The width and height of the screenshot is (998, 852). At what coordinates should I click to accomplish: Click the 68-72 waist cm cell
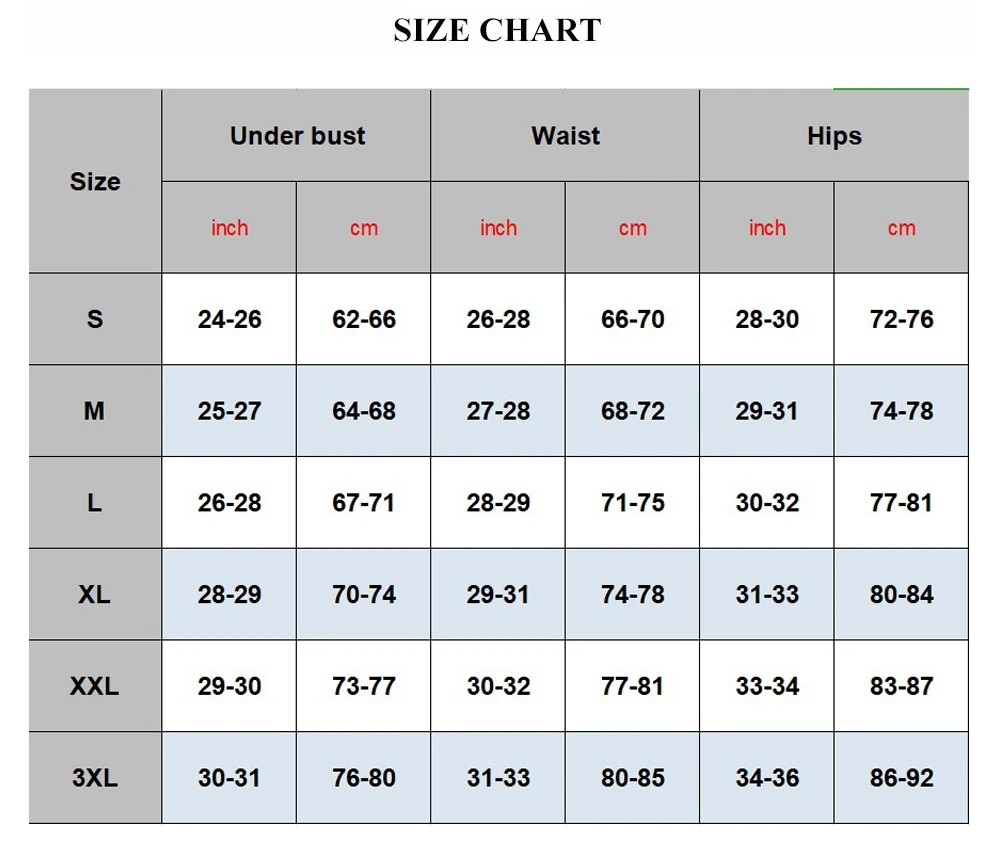click(632, 410)
